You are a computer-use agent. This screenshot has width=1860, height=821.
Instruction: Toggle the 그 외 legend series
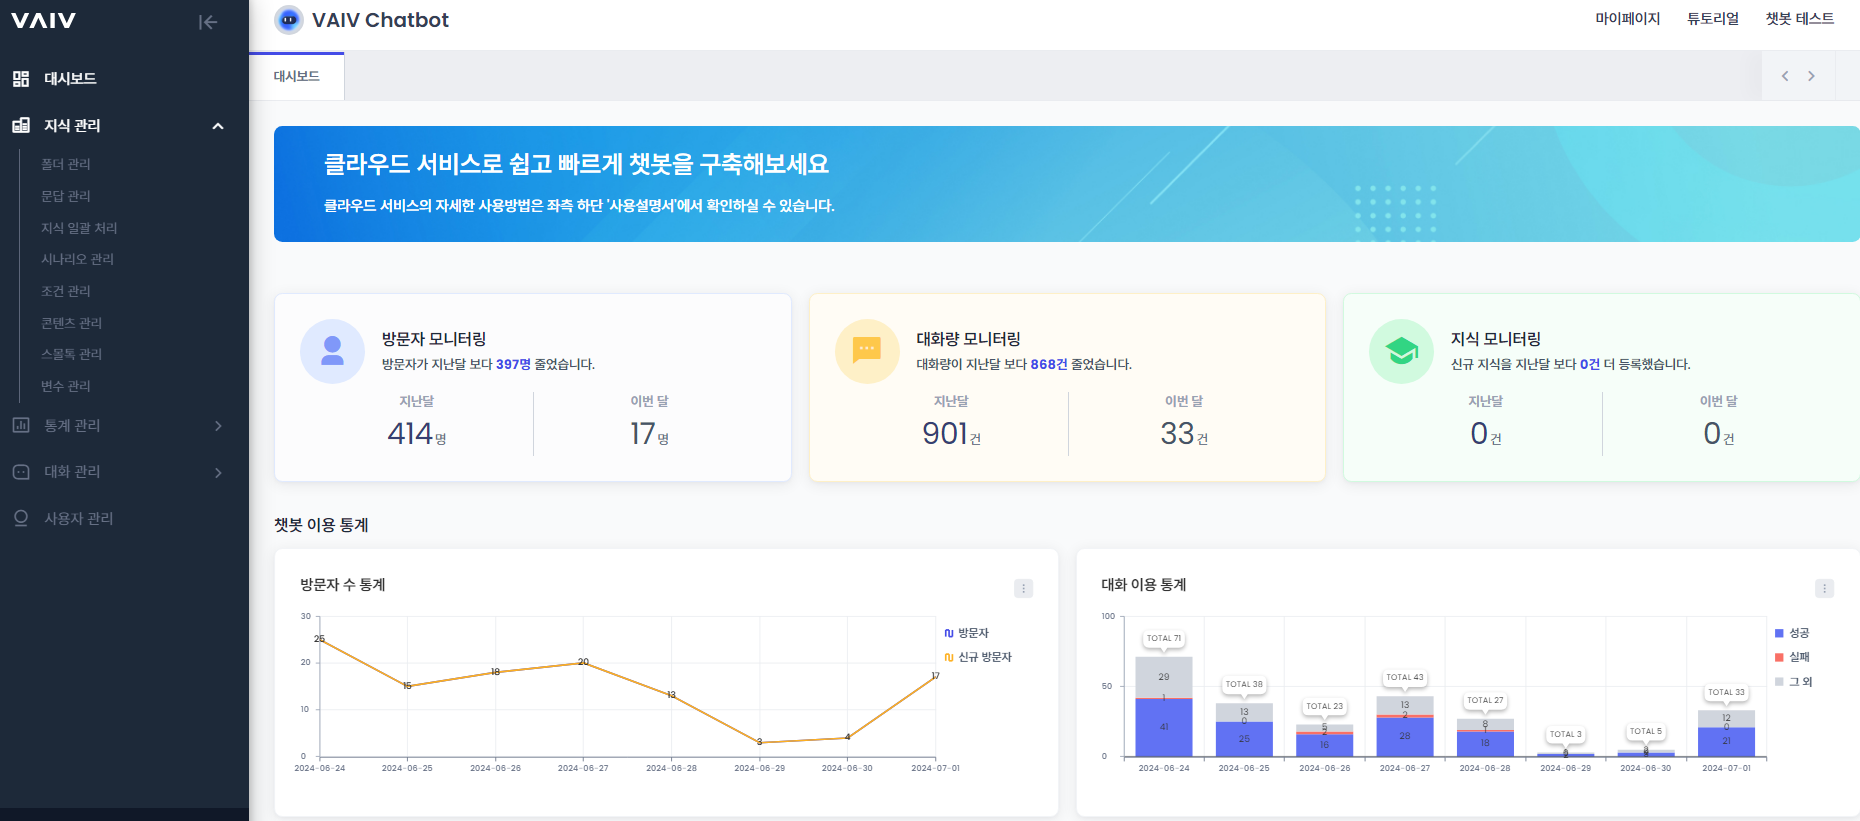[1794, 682]
